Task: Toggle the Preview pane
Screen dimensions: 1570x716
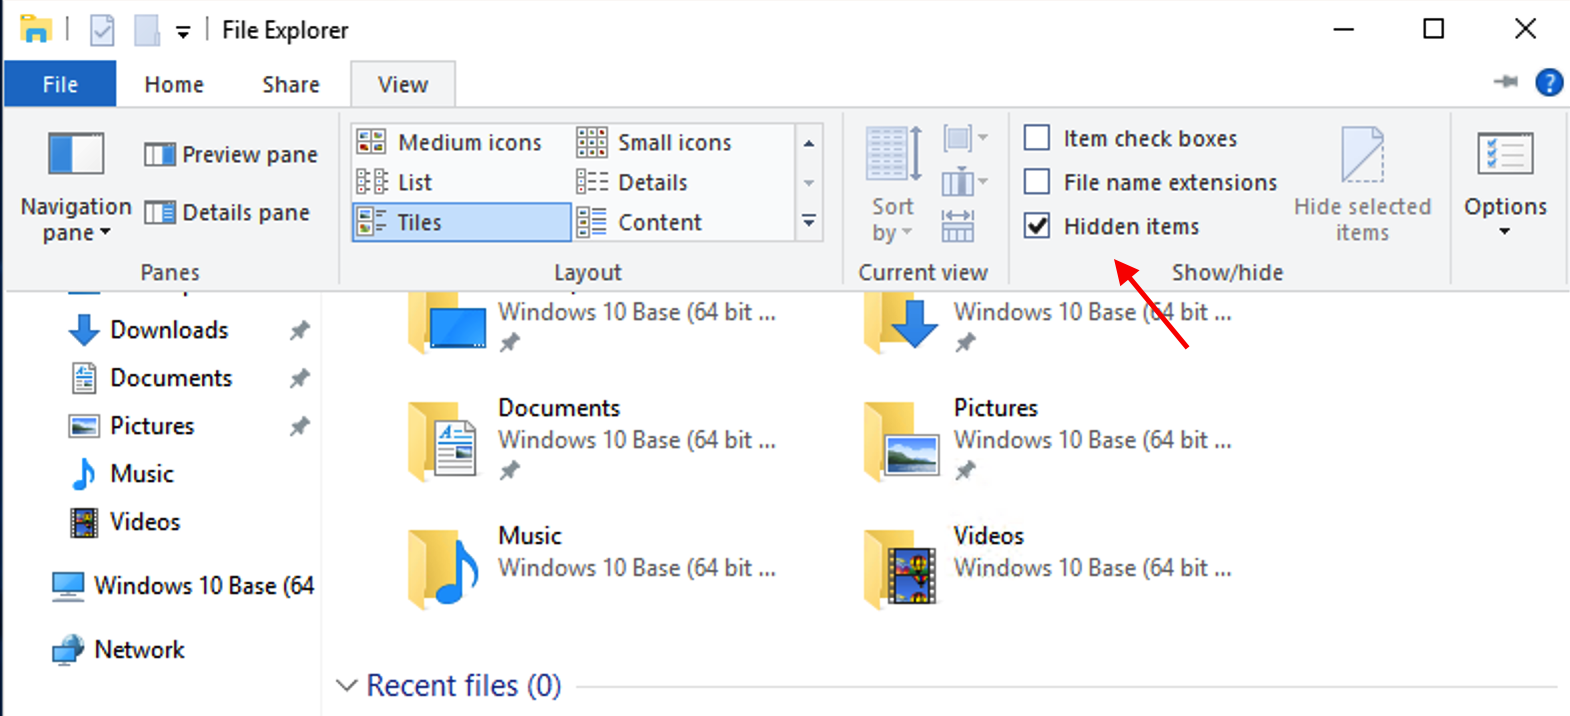Action: pyautogui.click(x=231, y=154)
